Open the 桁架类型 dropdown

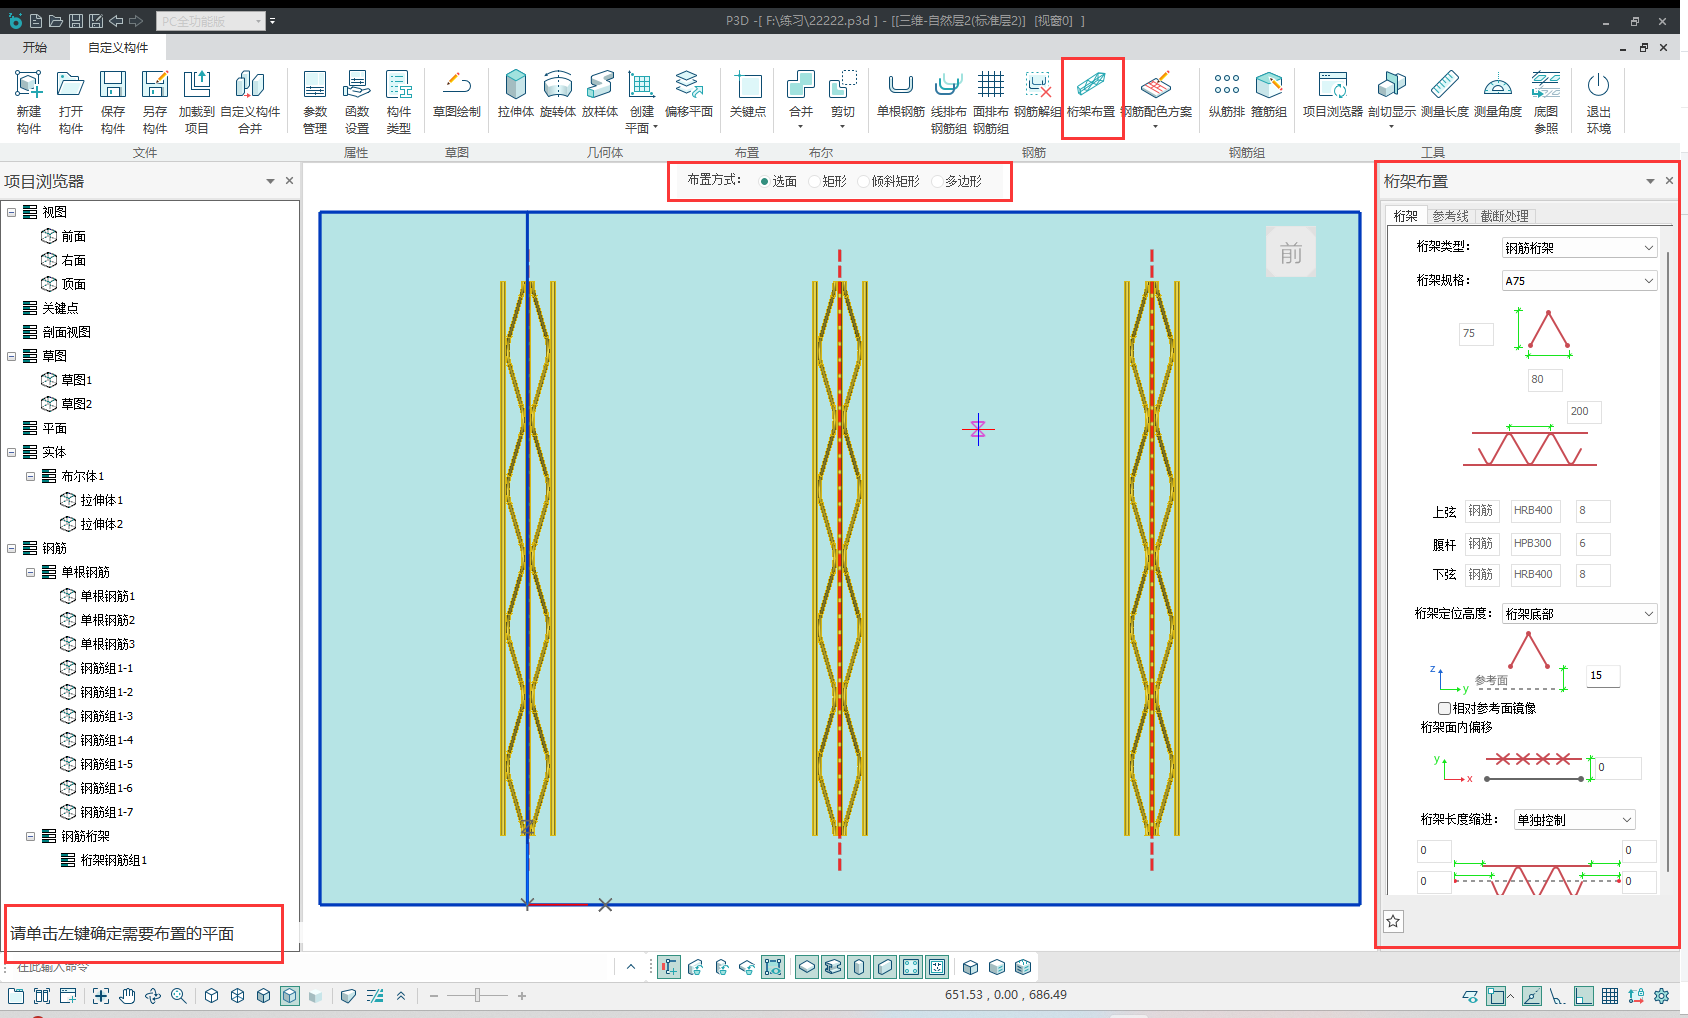tap(1579, 248)
